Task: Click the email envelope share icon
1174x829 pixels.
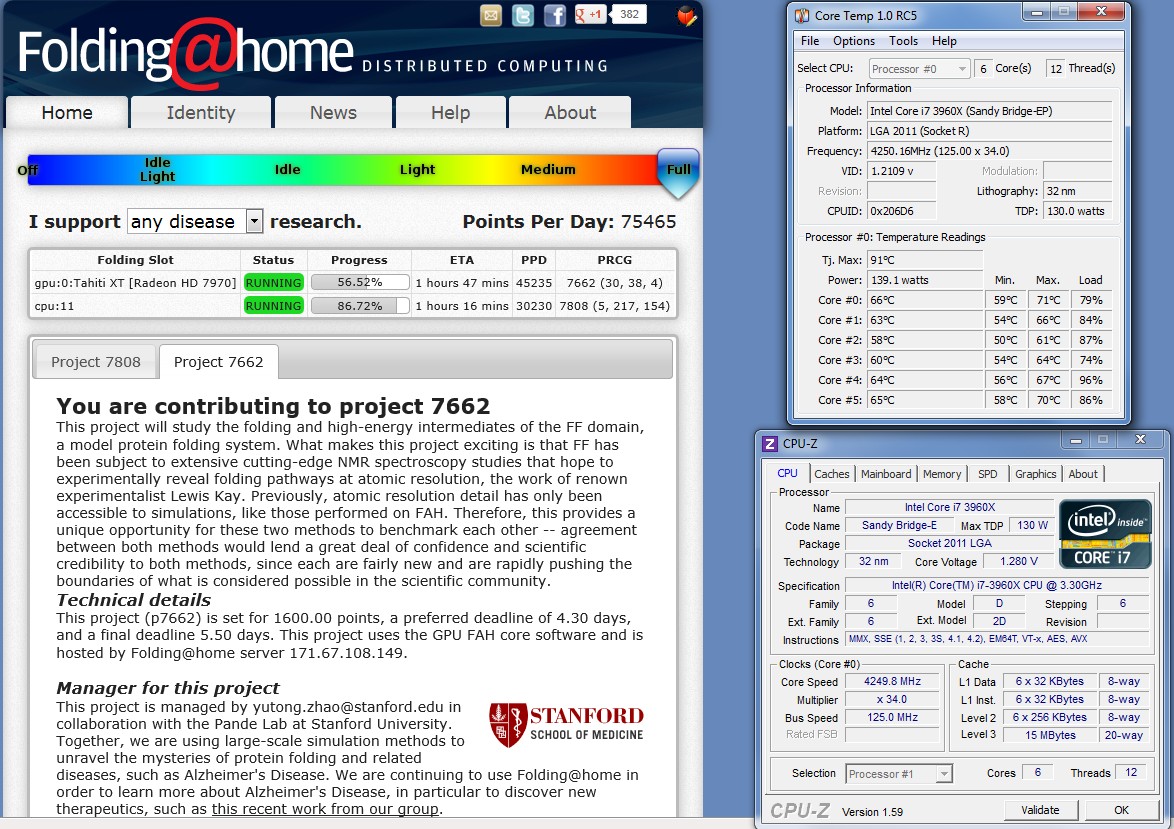Action: [x=490, y=15]
